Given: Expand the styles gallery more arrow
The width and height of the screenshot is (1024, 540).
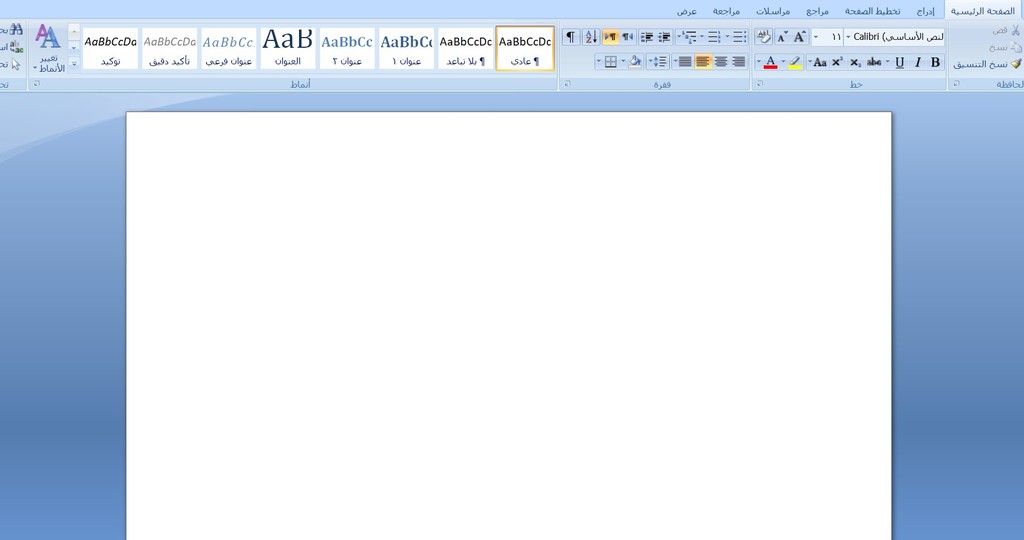Looking at the screenshot, I should (74, 63).
